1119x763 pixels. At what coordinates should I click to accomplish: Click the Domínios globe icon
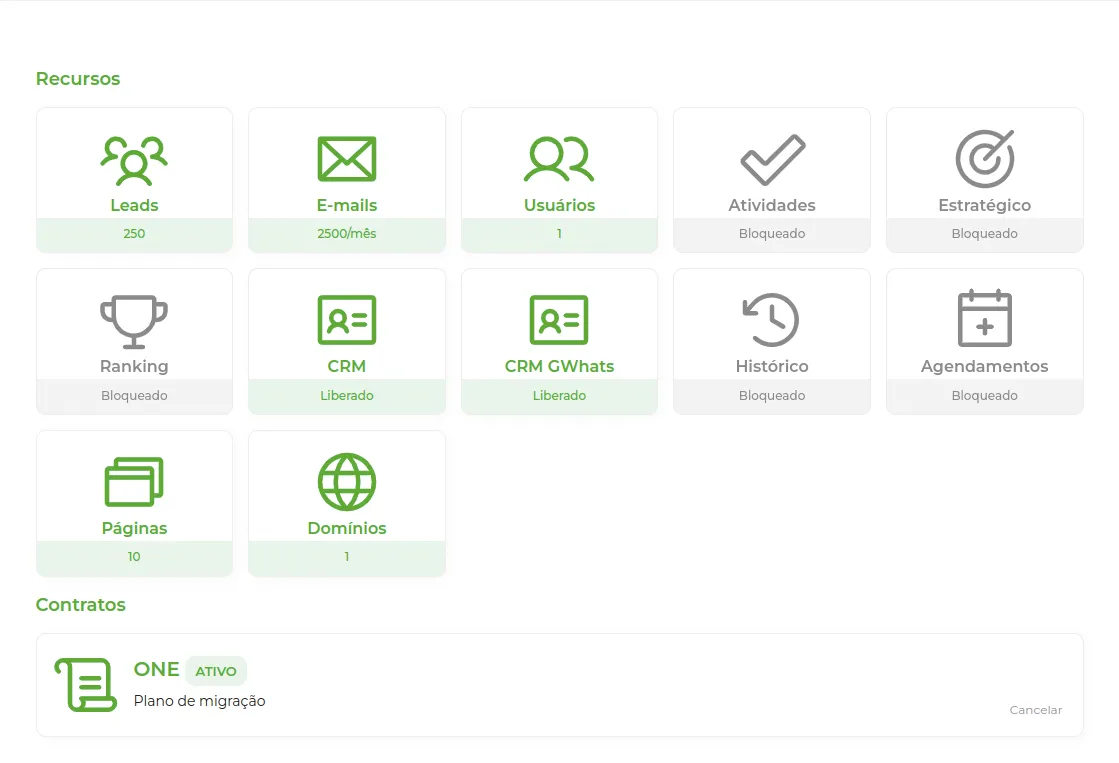click(347, 482)
